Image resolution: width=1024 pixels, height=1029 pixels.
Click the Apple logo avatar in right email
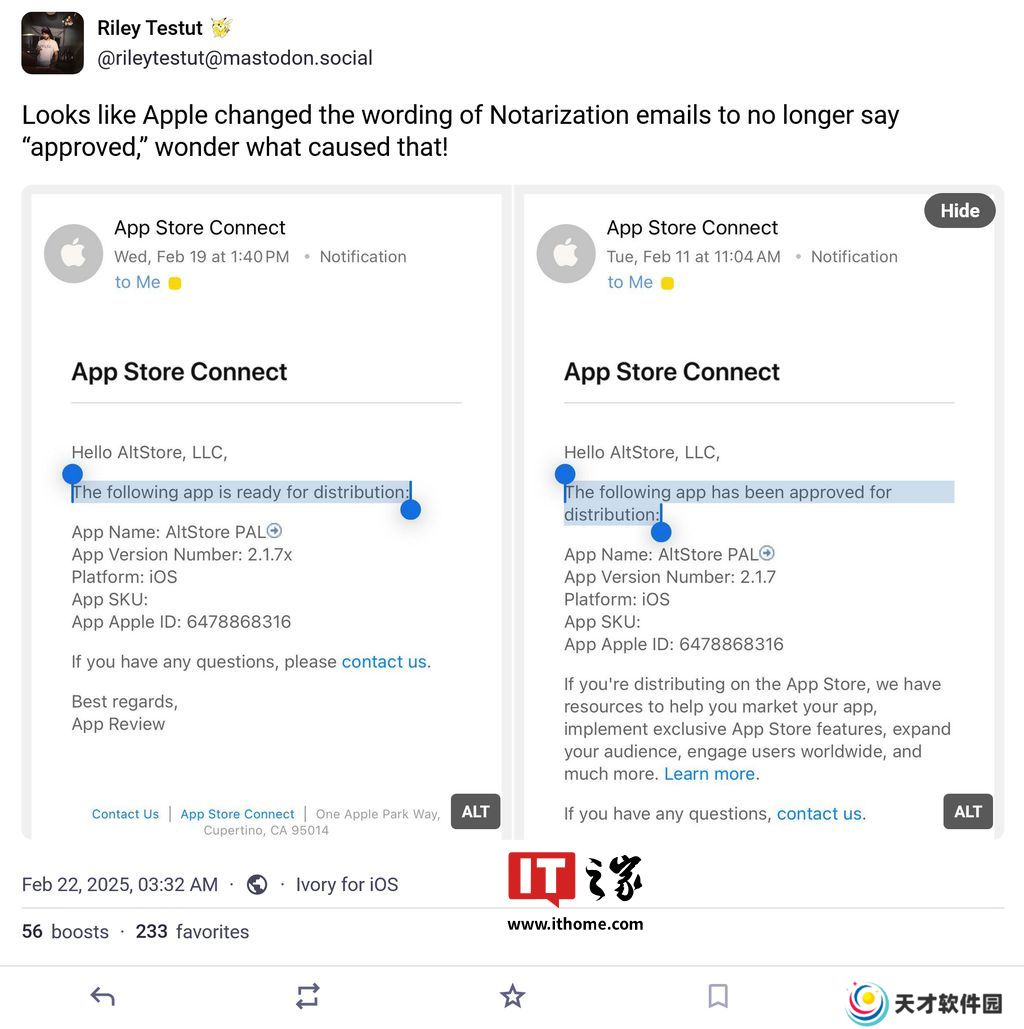[566, 253]
